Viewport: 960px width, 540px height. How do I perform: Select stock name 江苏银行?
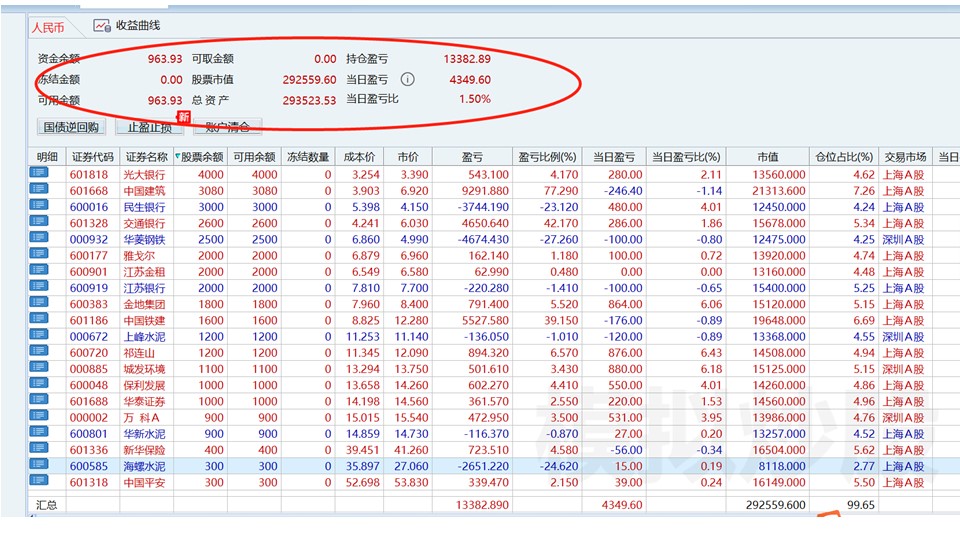pos(144,288)
